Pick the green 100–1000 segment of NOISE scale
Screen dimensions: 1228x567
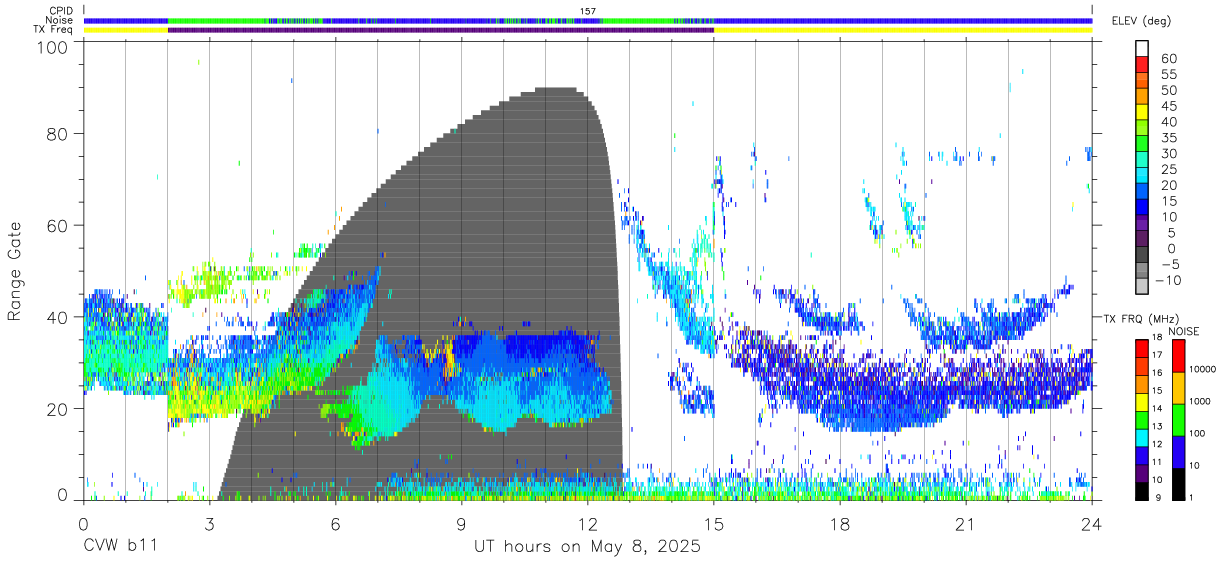[1178, 419]
